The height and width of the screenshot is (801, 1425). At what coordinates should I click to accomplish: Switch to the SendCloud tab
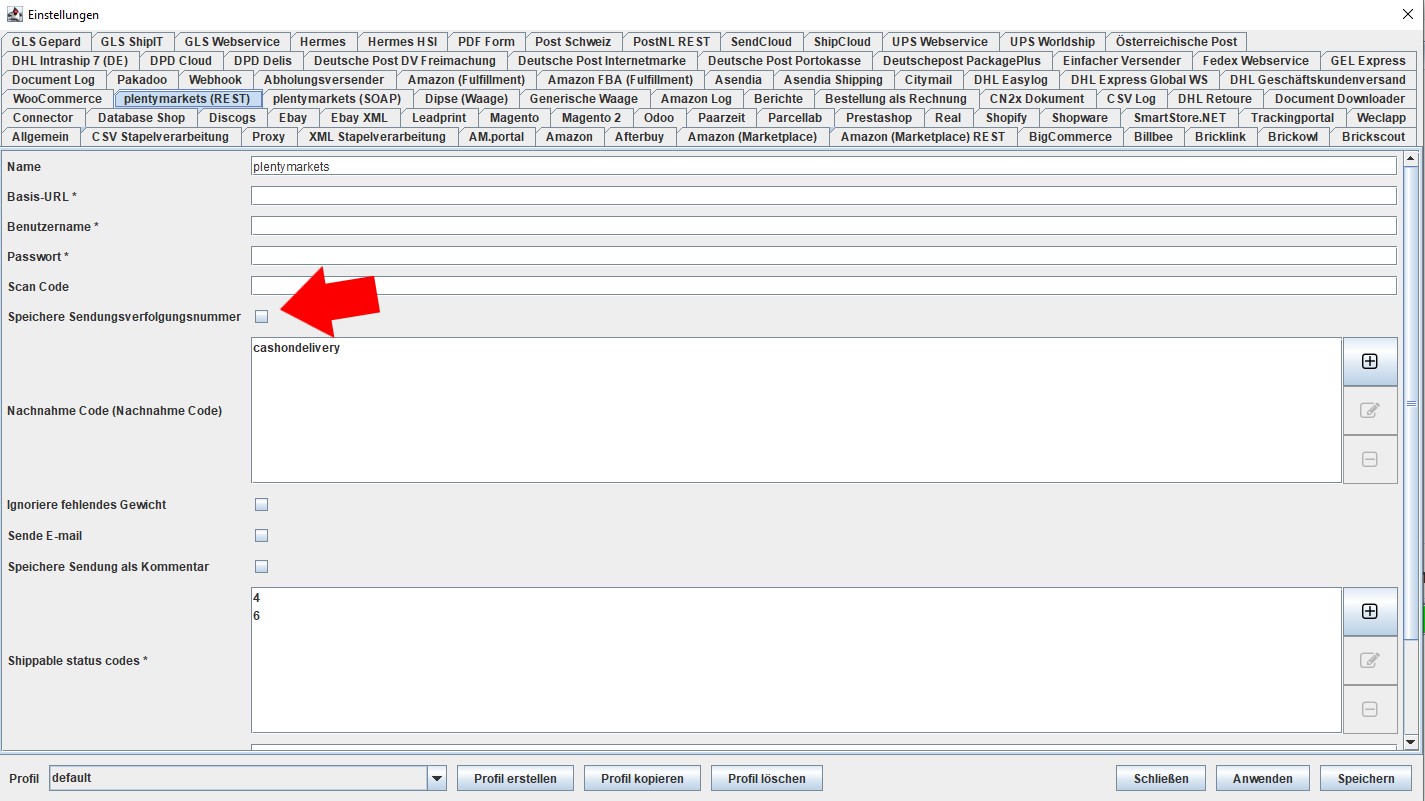[761, 42]
